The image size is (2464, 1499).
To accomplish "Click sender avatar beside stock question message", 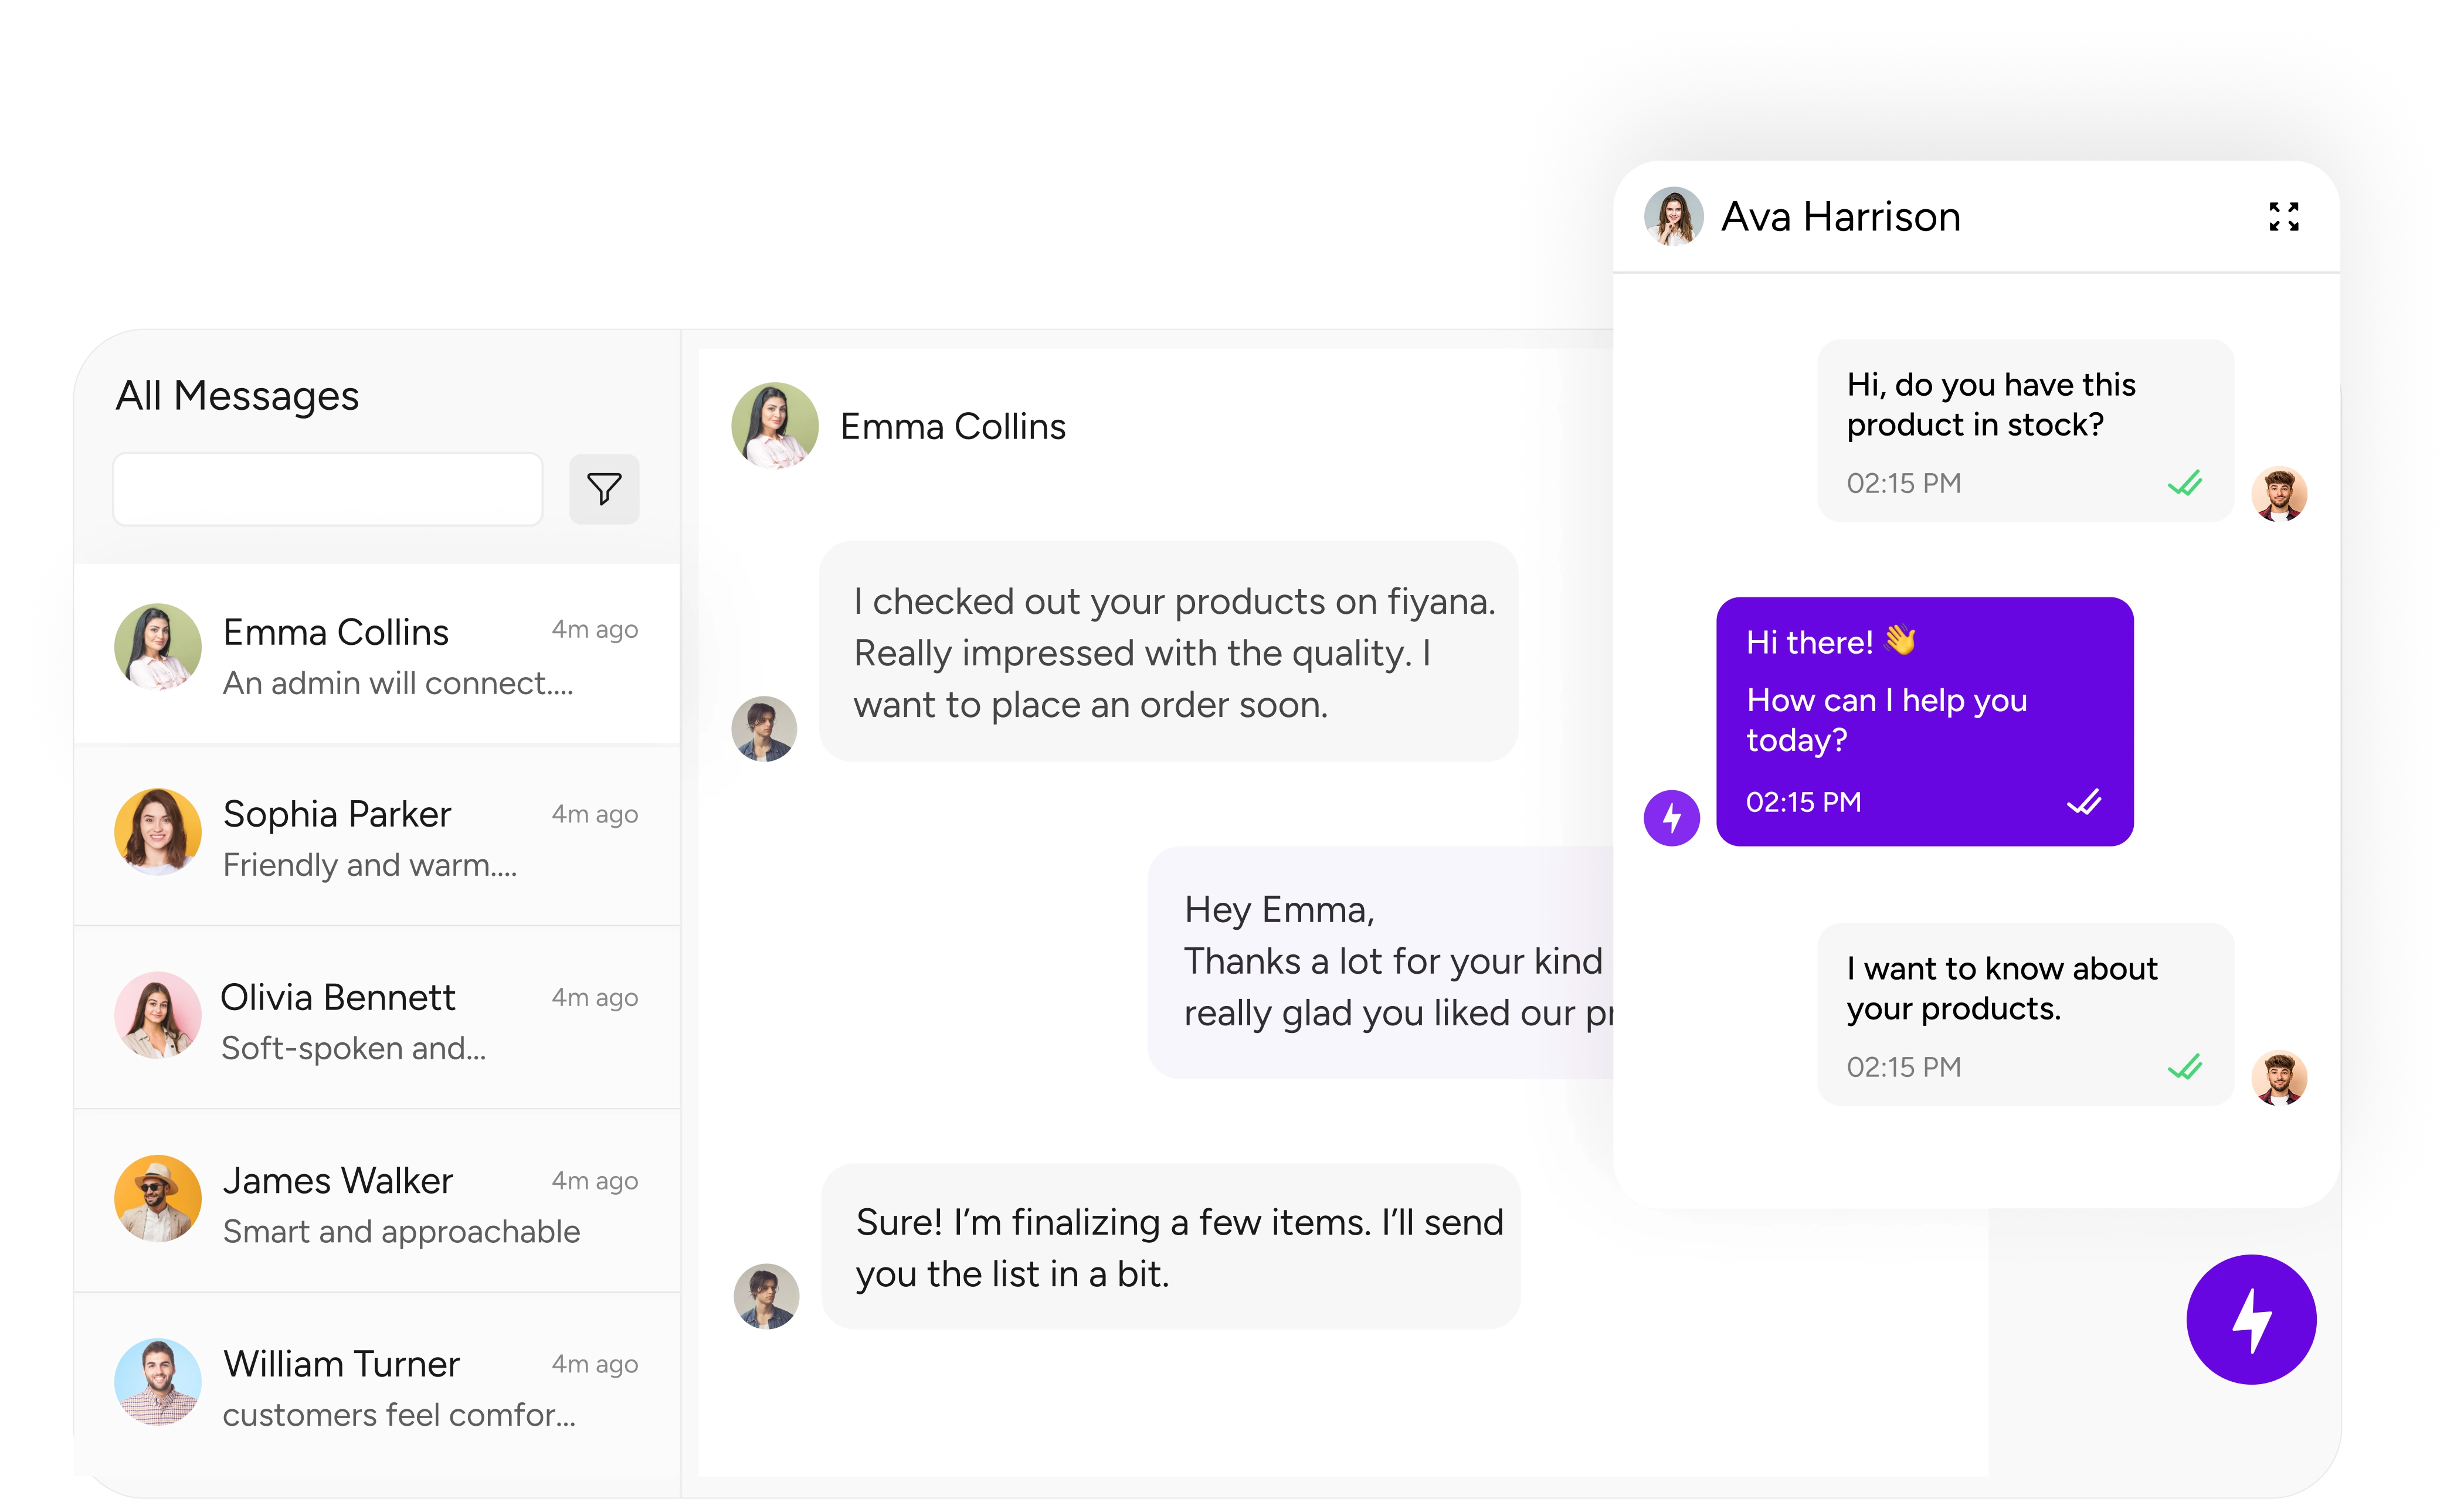I will pyautogui.click(x=2278, y=494).
